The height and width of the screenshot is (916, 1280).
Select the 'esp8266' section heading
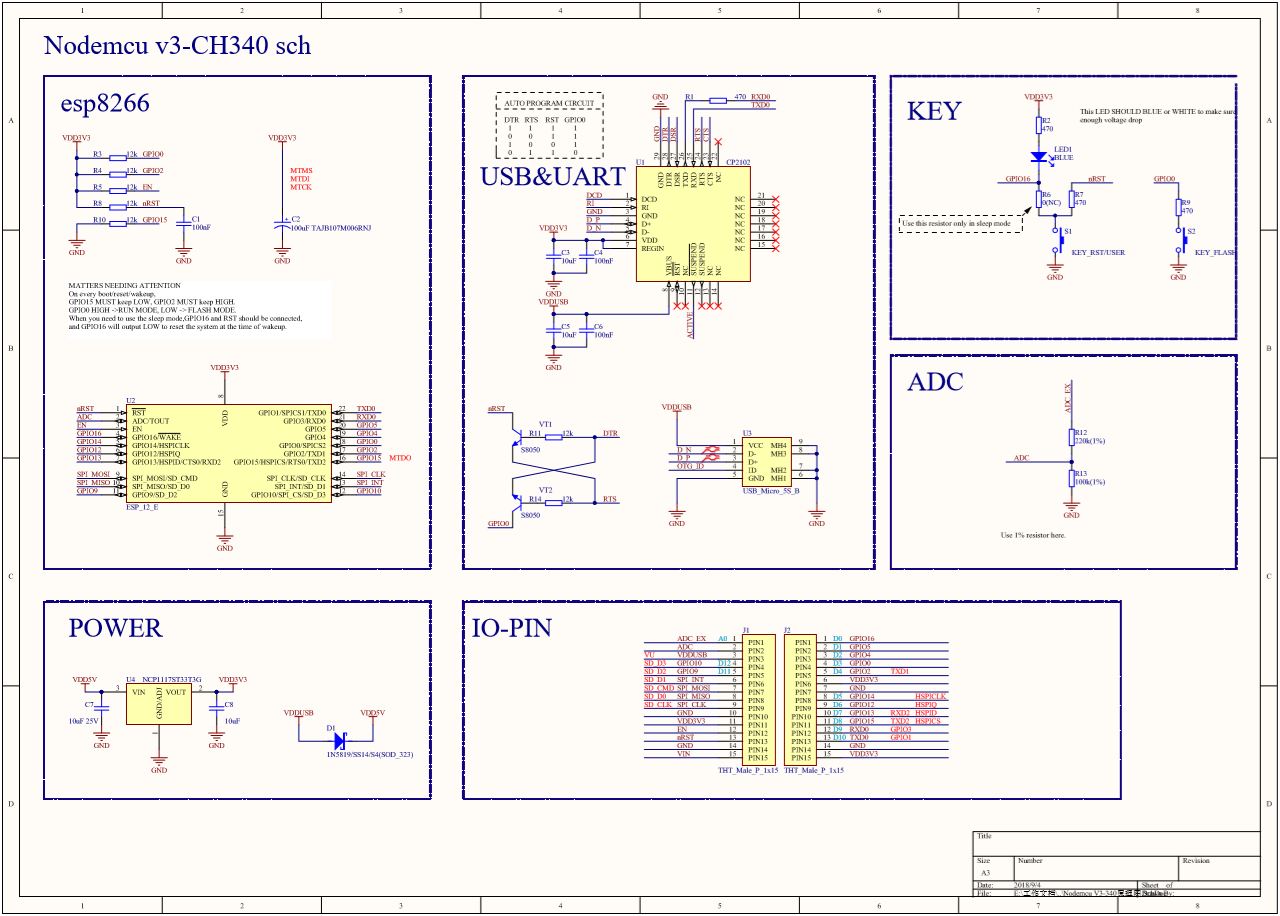(105, 103)
